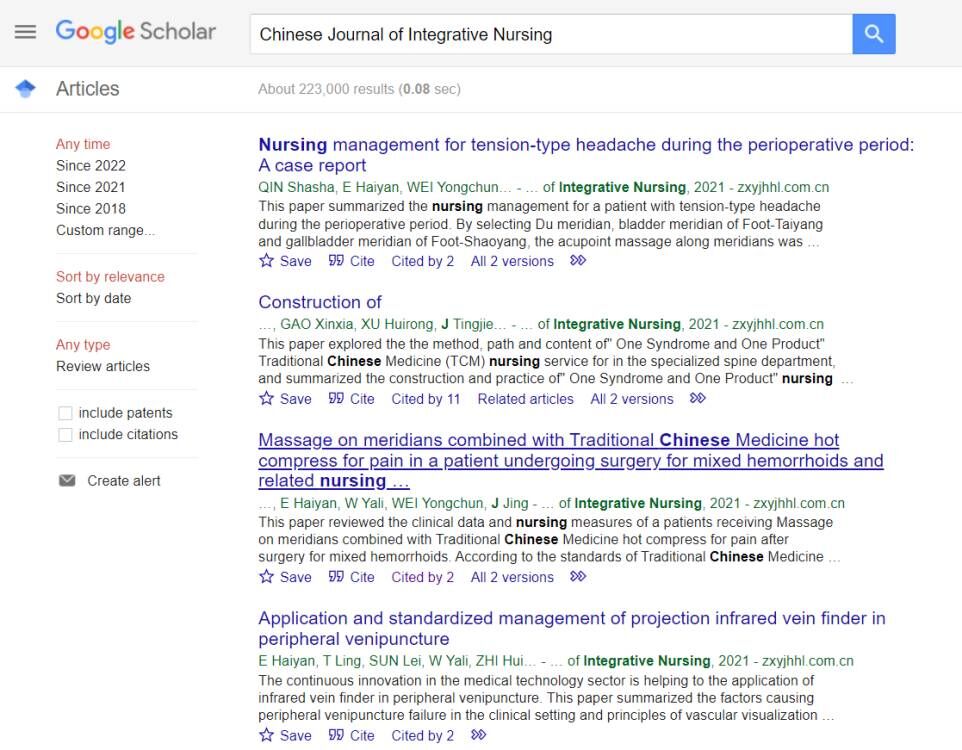Click the search field with Chinese Journal query

(551, 34)
